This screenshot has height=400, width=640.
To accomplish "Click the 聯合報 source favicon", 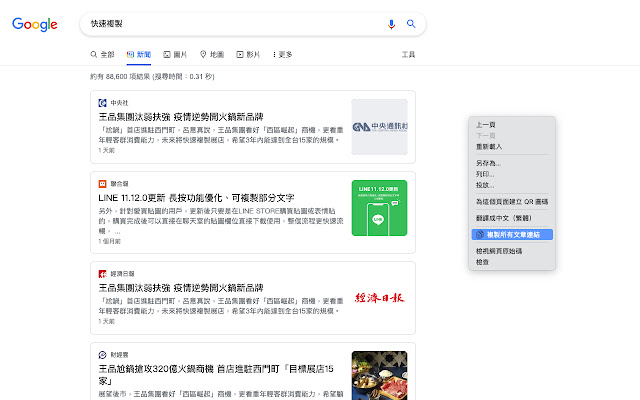I will (x=102, y=184).
